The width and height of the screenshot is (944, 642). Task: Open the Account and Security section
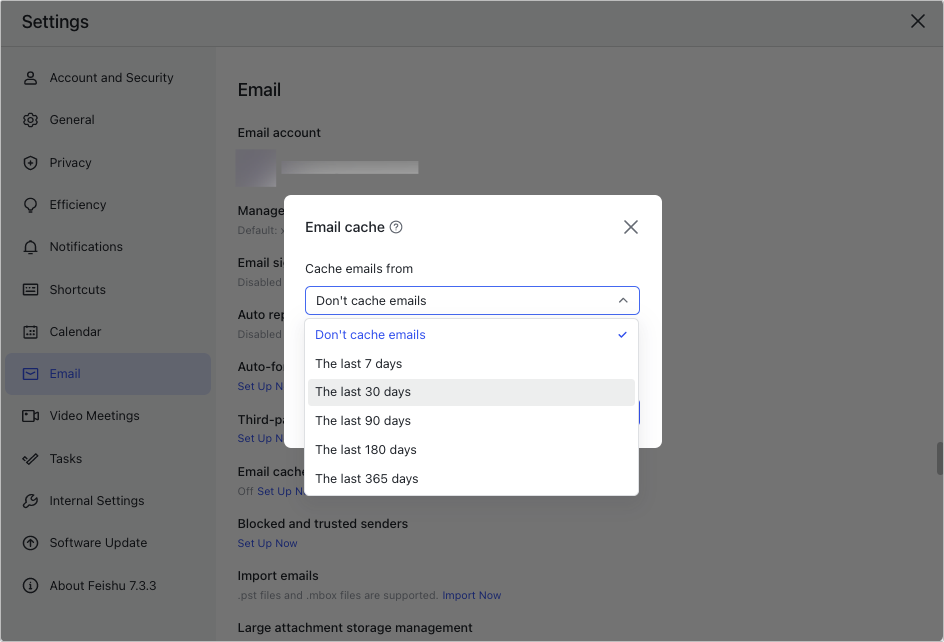30,77
